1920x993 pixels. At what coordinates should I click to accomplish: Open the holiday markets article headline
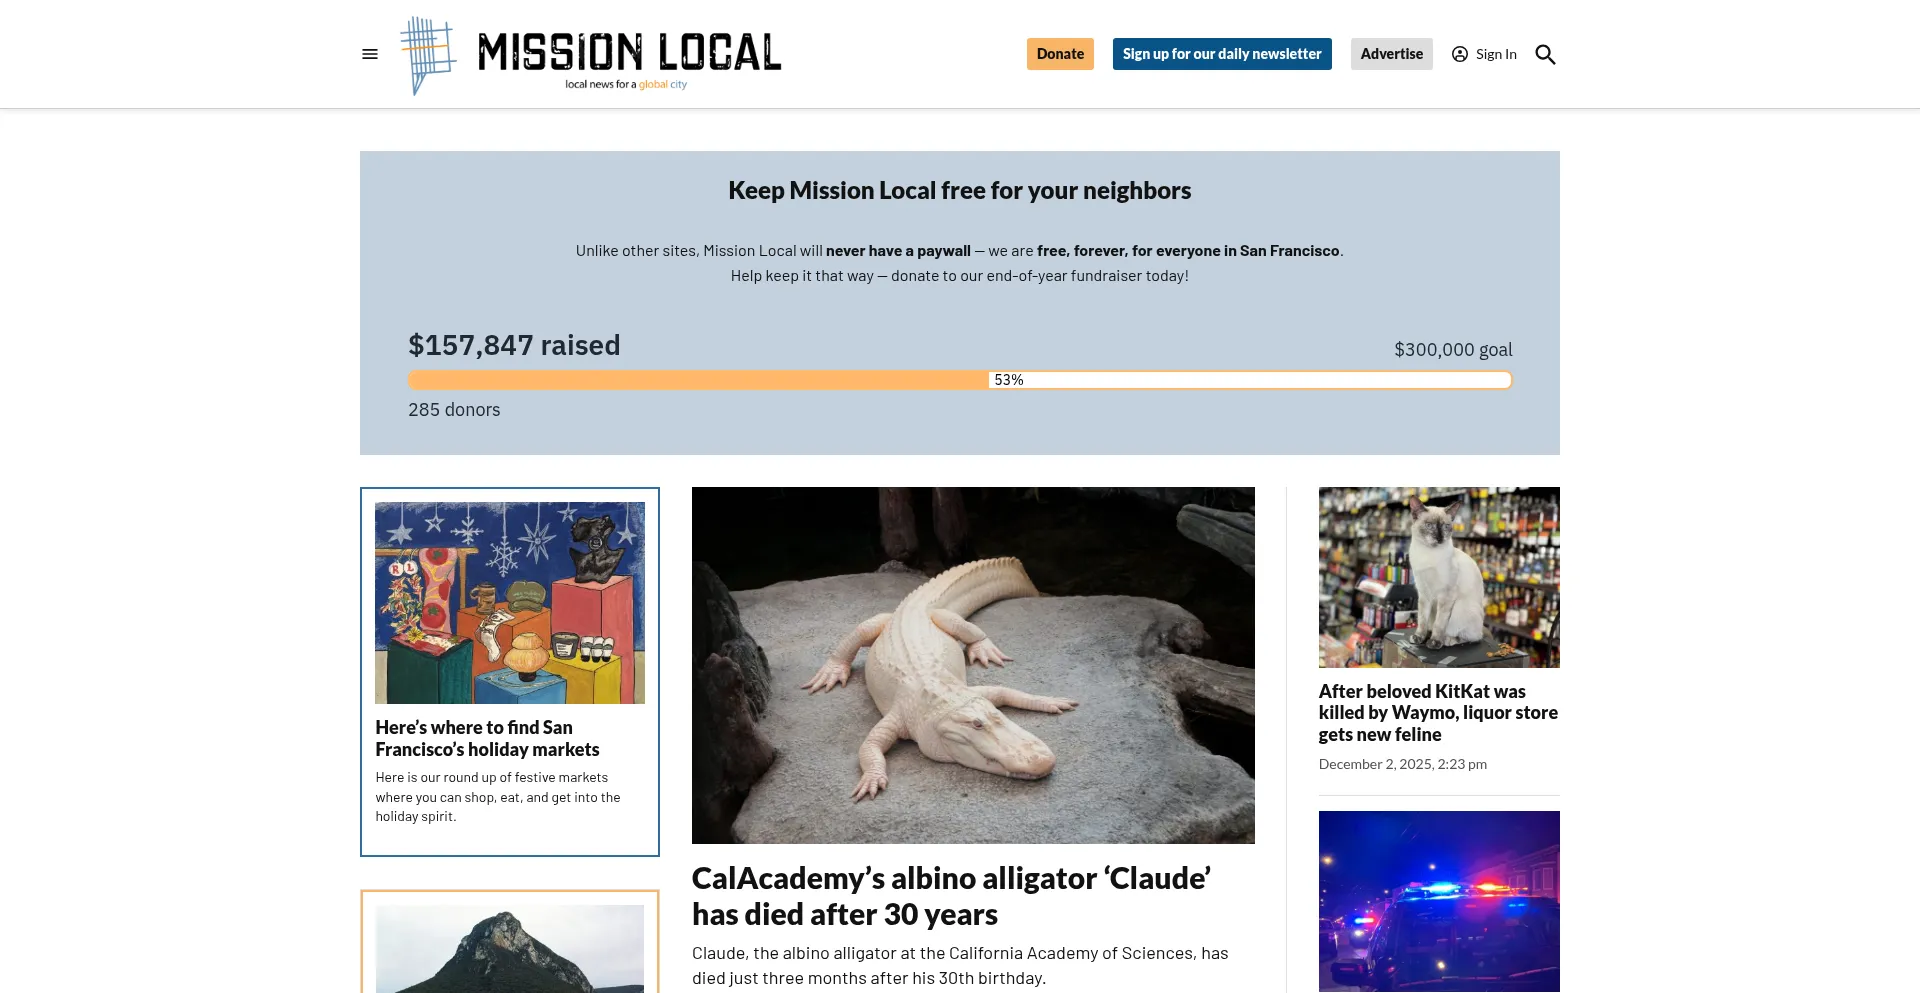pyautogui.click(x=487, y=738)
